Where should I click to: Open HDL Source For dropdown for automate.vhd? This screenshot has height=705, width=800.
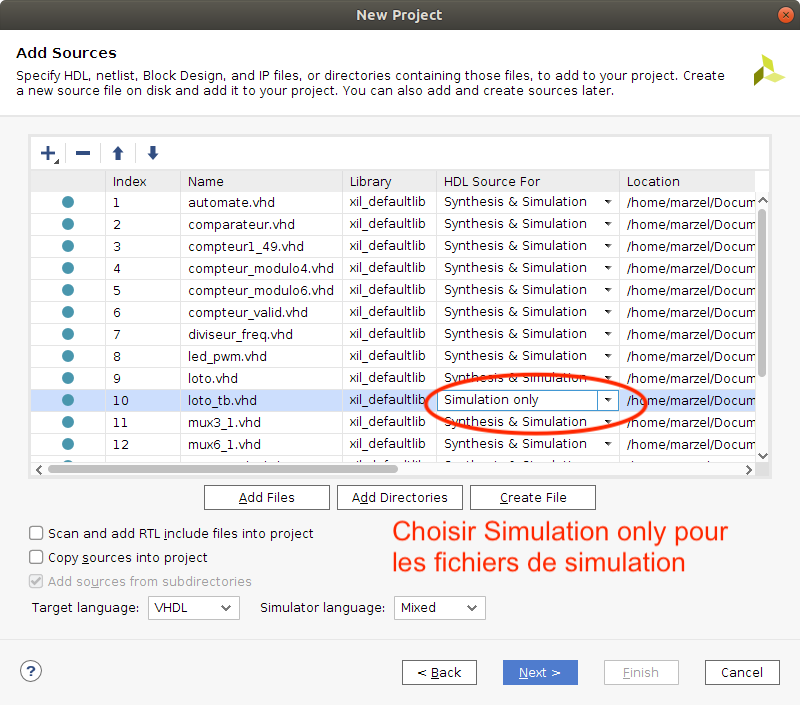608,202
